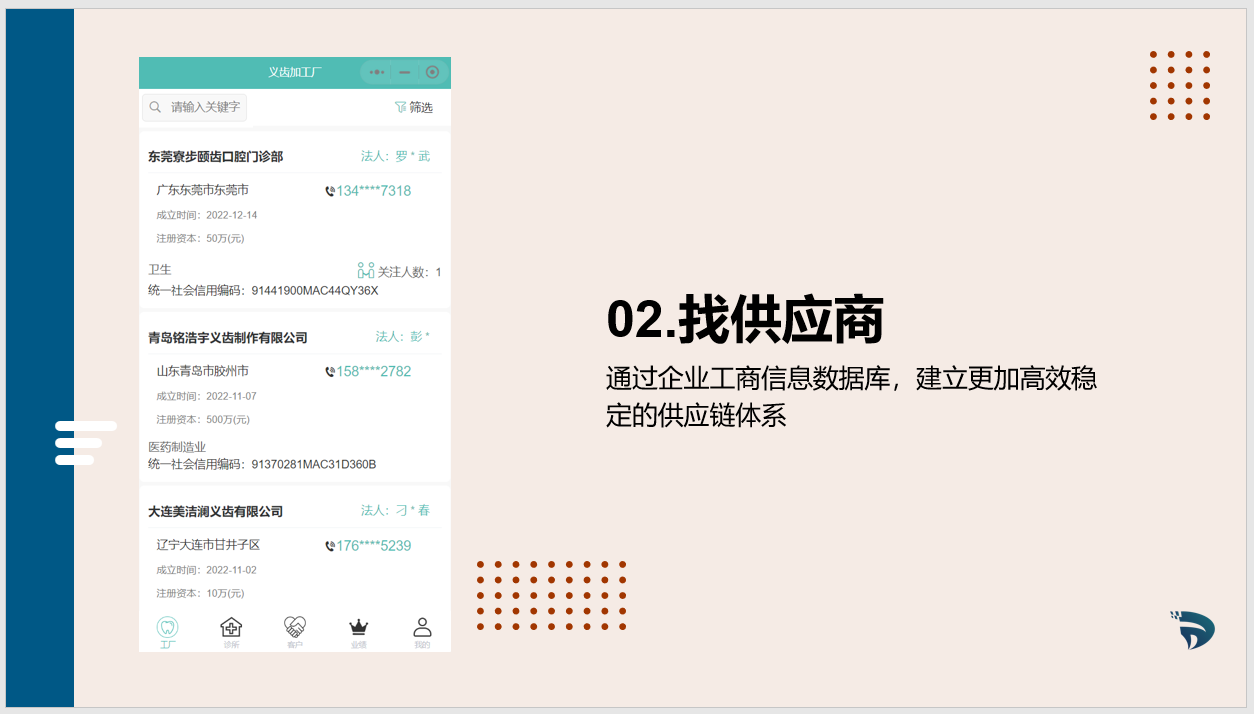Open company 青岛铭浩宇义齿制作有限公司

point(228,338)
